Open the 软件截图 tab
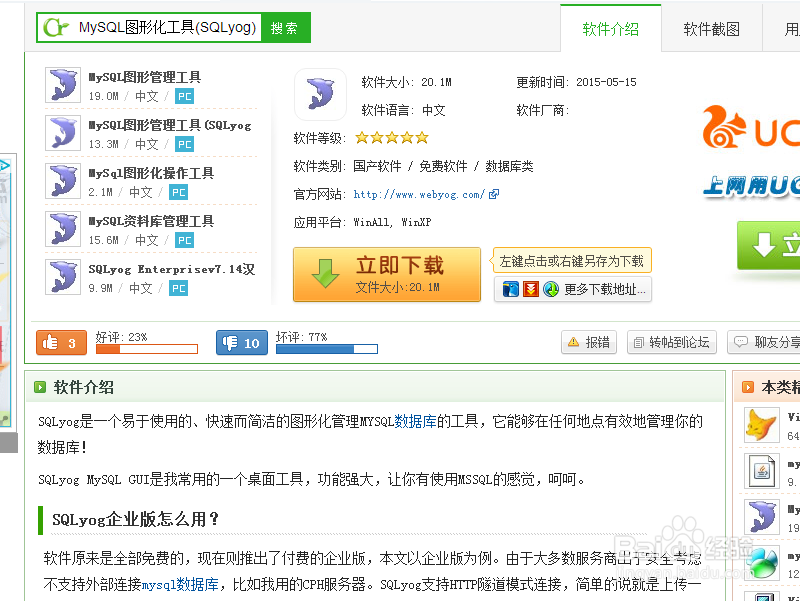Screen dimensions: 800x601 [712, 29]
